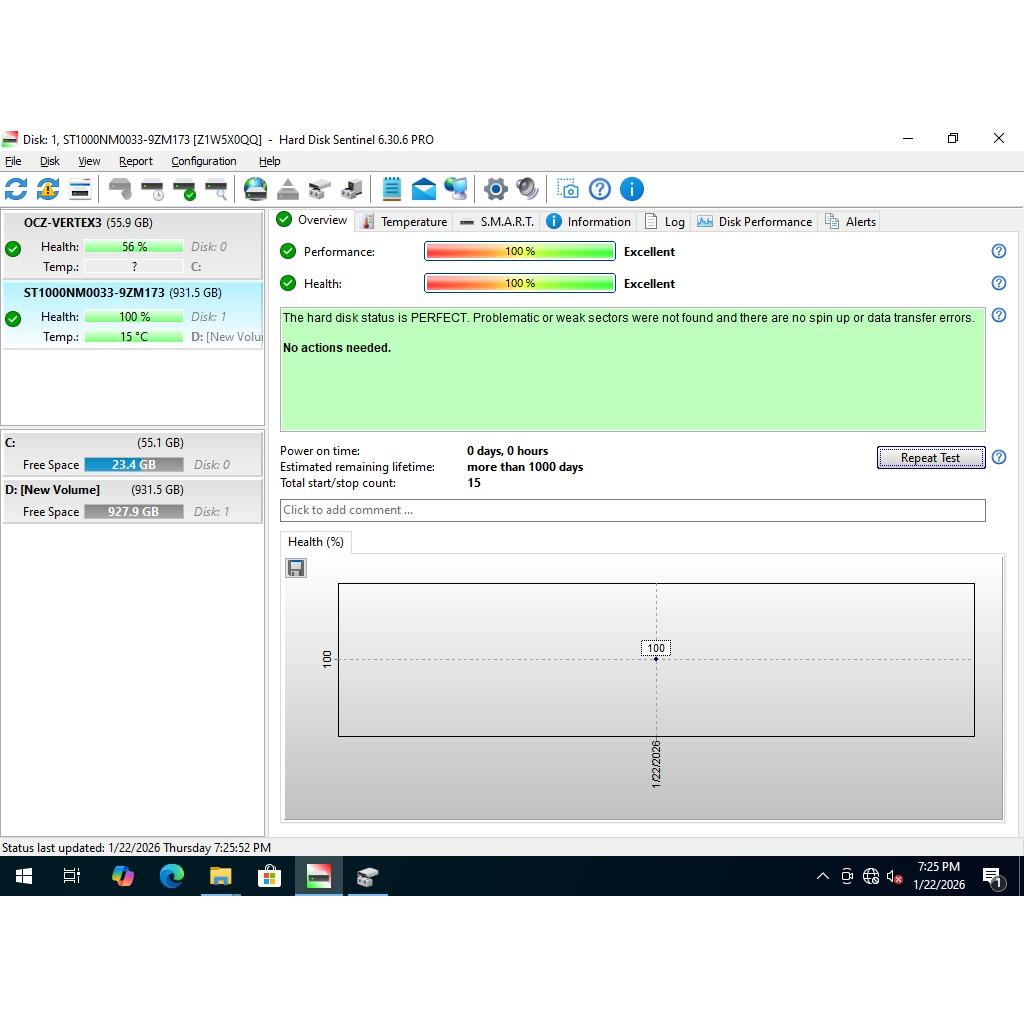Click the blue info about icon
The image size is (1024, 1024).
(x=631, y=189)
